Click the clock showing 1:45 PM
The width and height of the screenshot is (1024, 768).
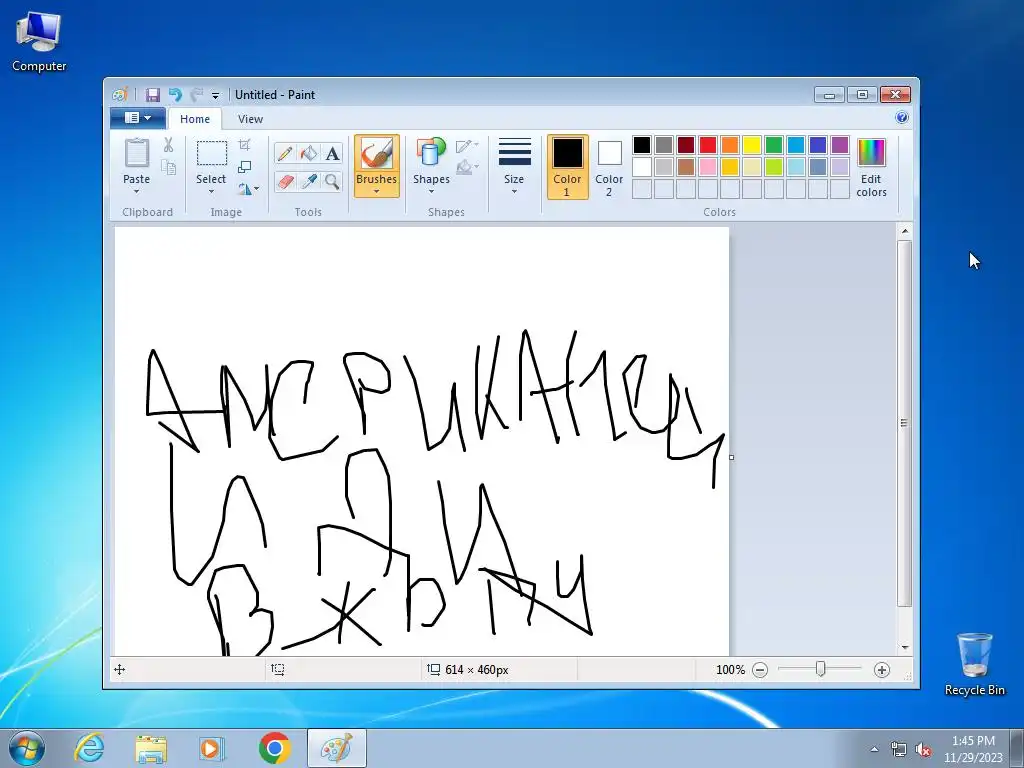click(x=973, y=741)
